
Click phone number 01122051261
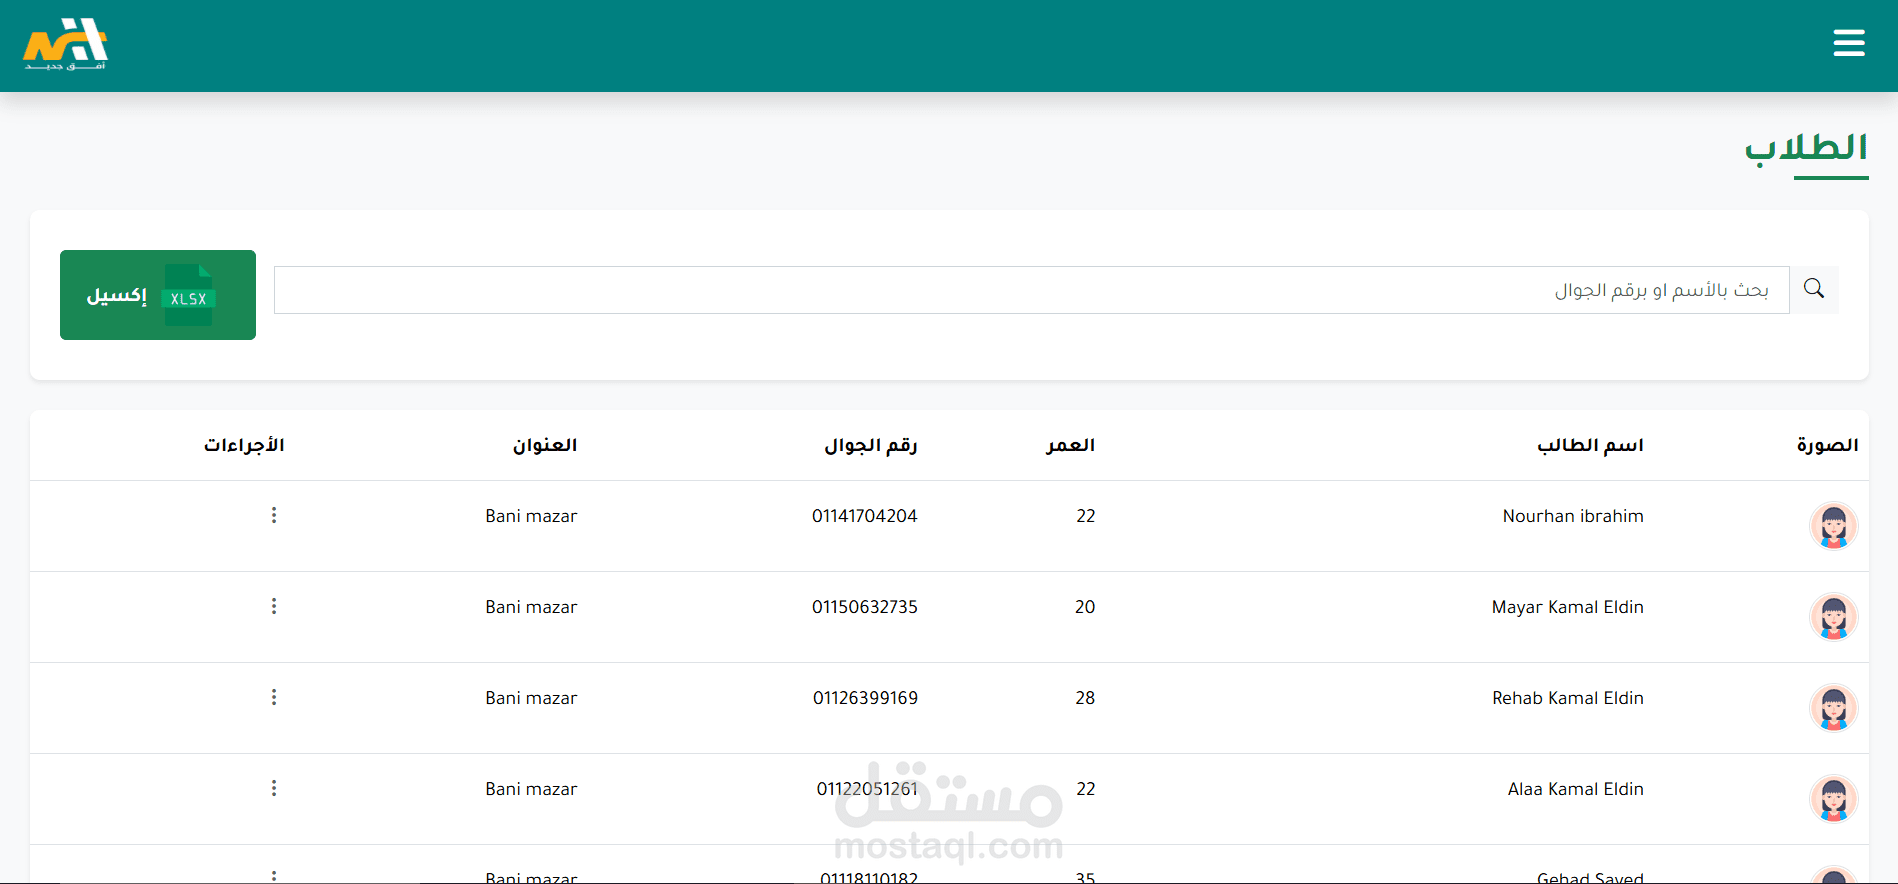867,789
